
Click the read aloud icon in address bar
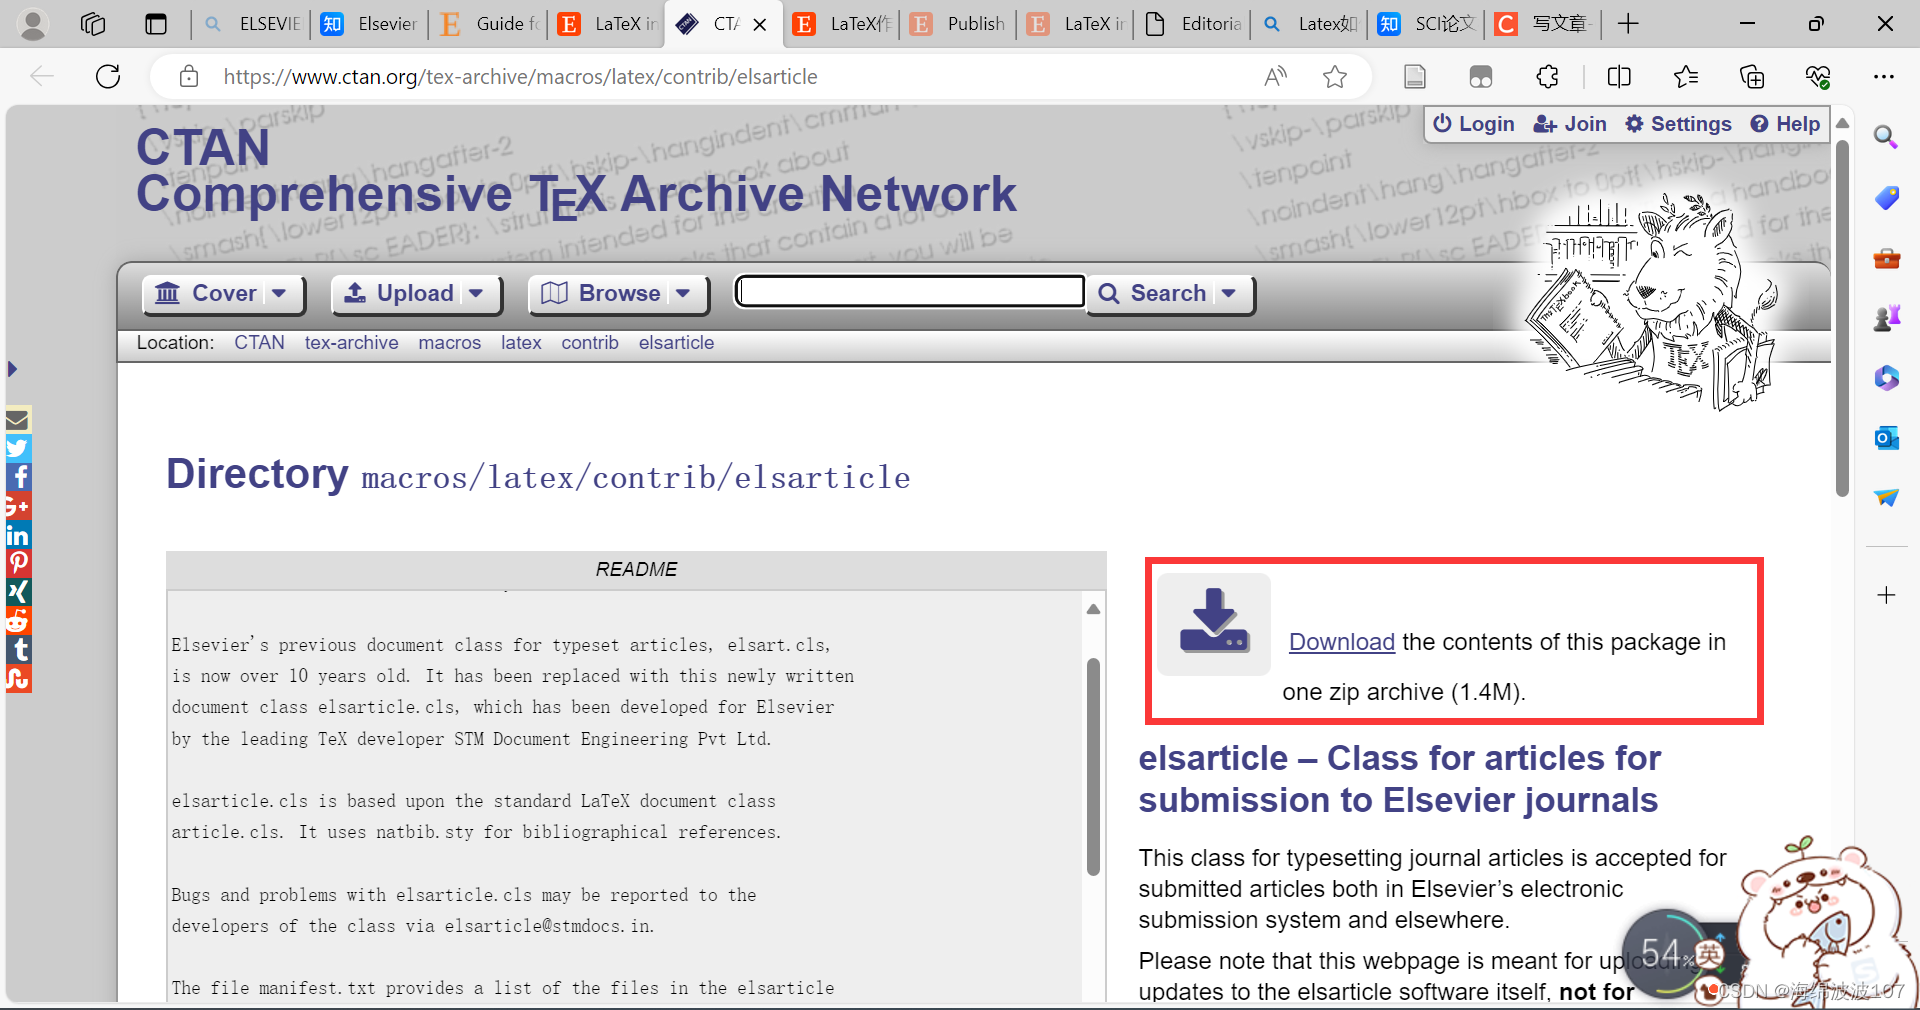pos(1276,76)
